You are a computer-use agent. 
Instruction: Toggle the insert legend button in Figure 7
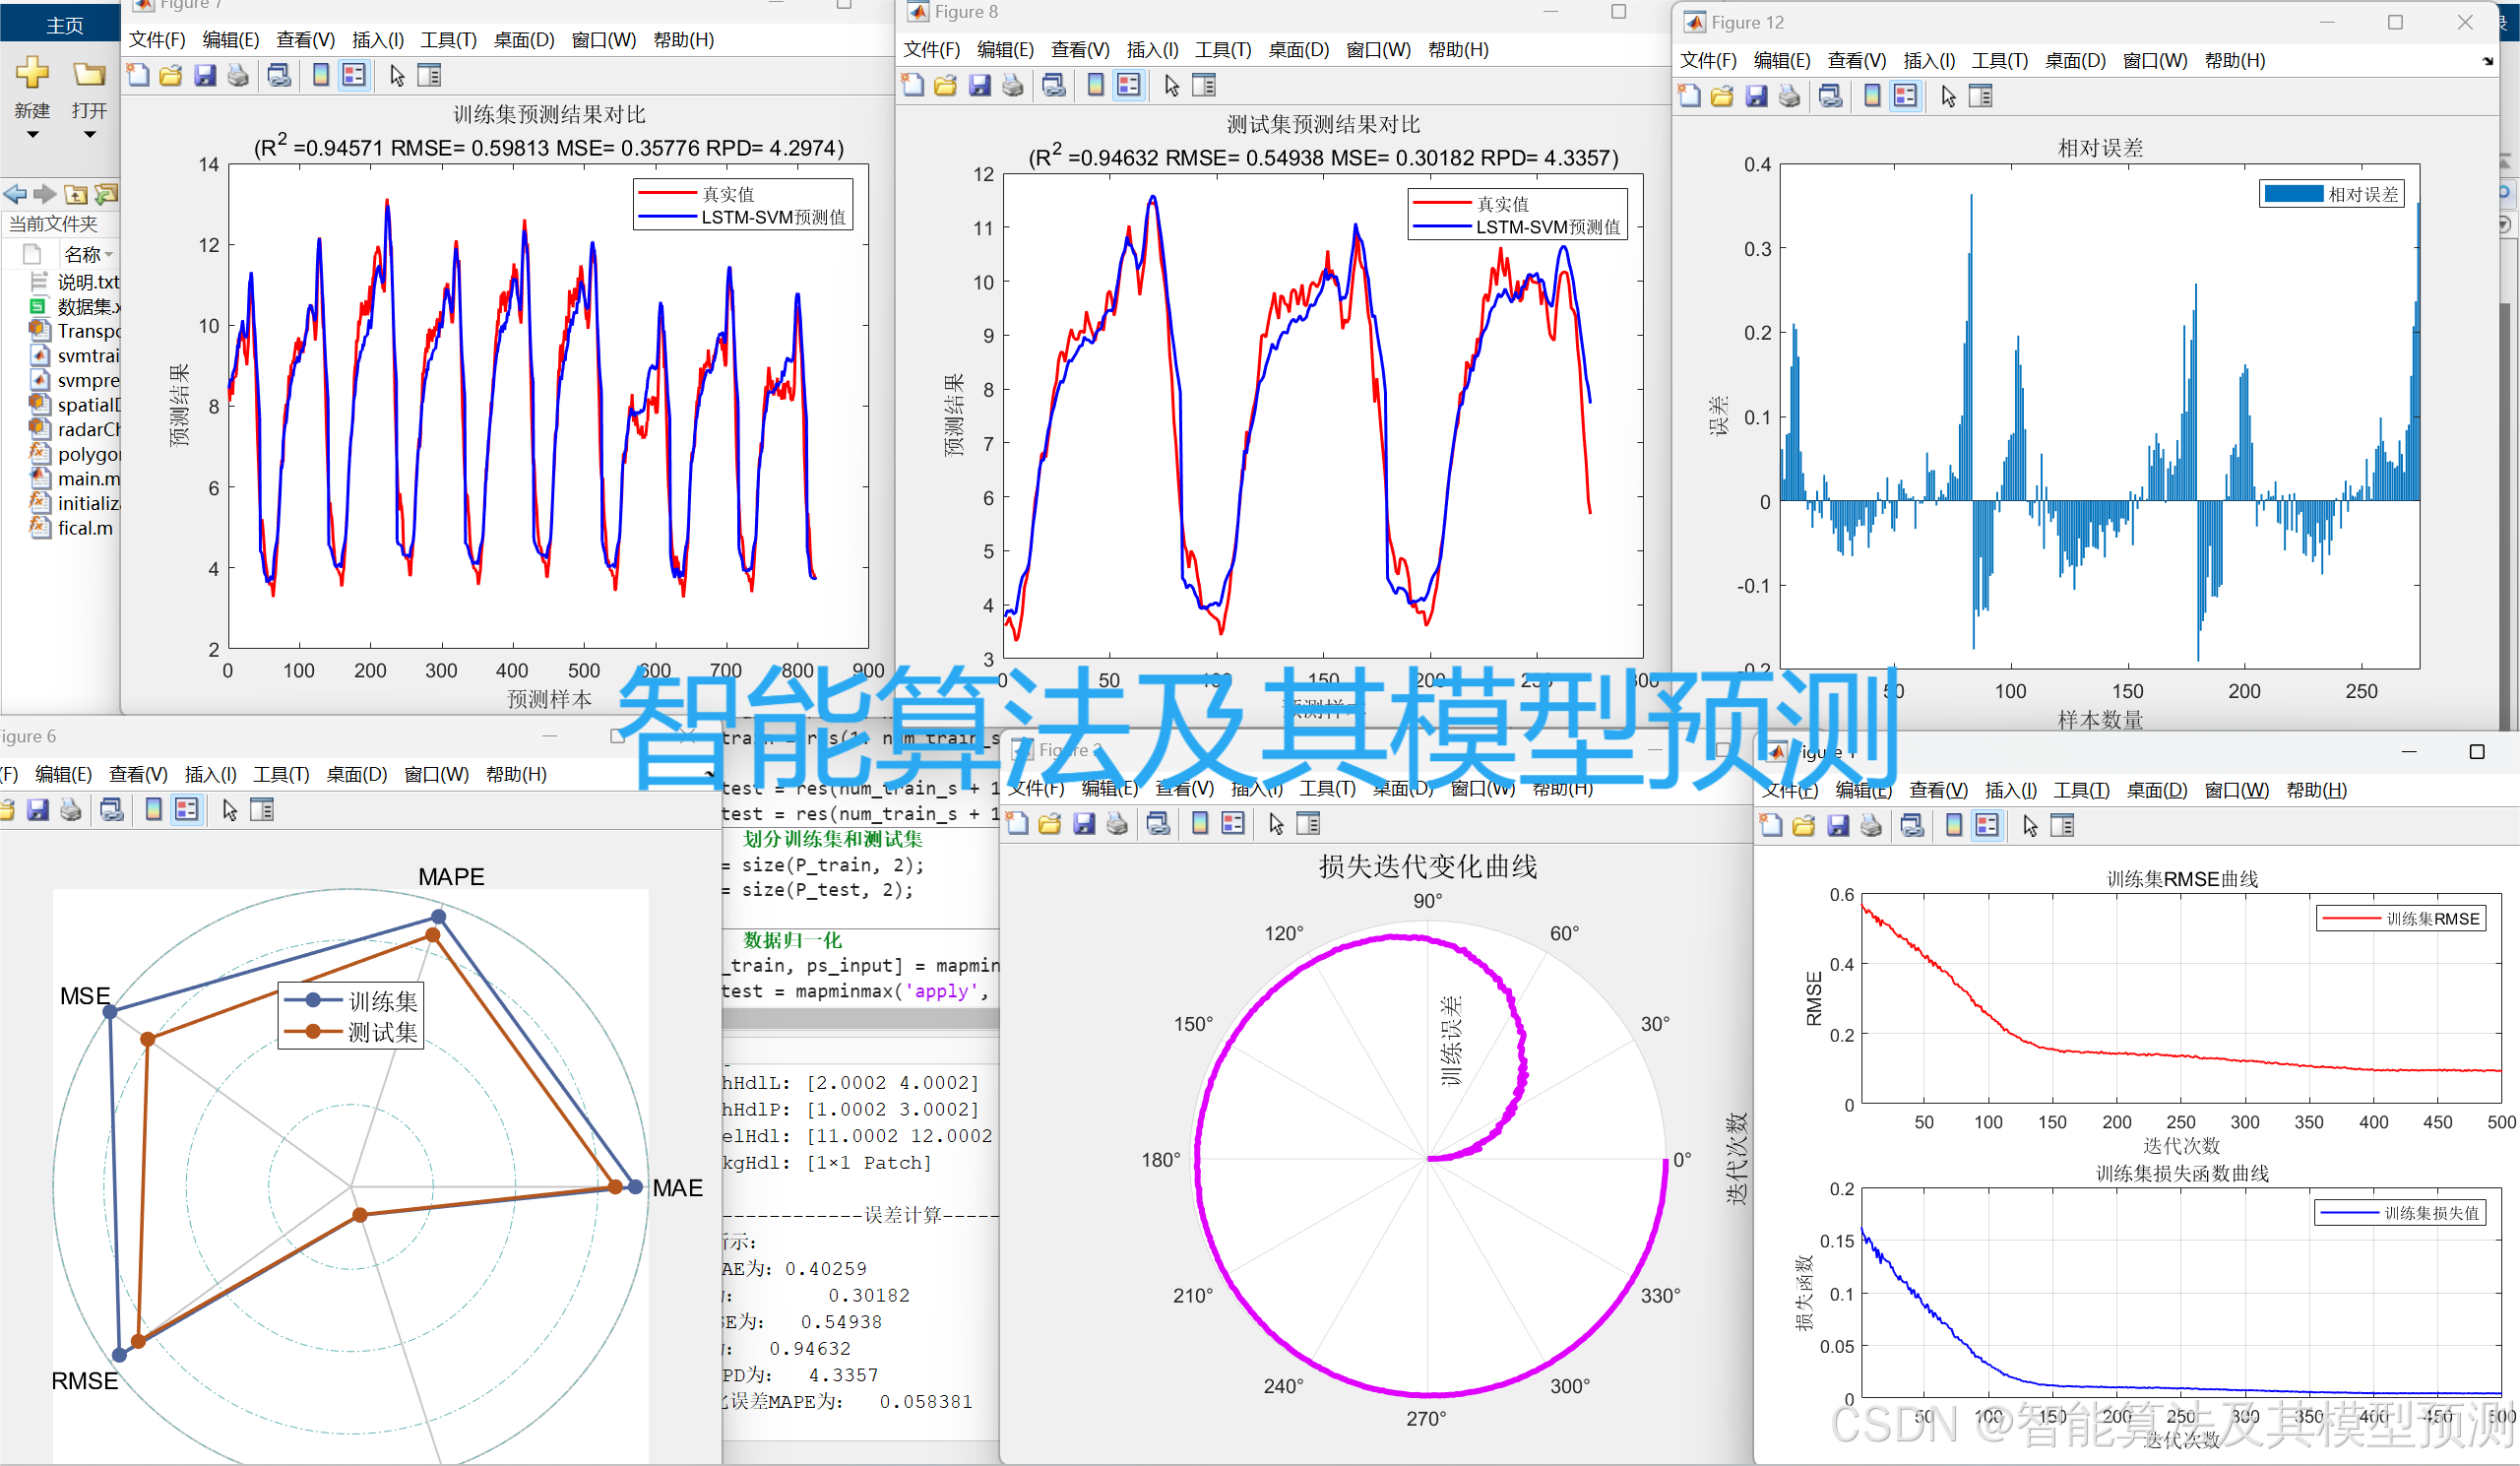point(355,75)
